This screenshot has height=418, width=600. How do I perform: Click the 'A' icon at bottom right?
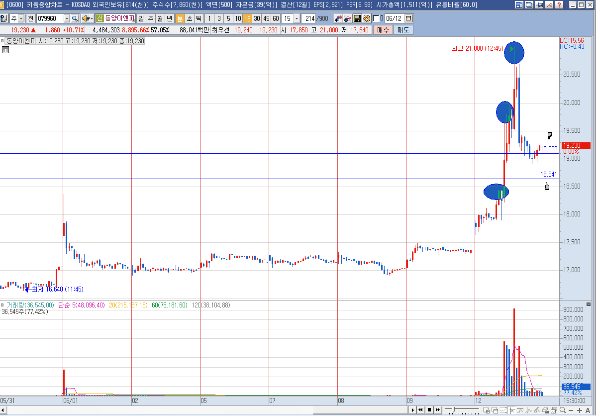point(588,410)
